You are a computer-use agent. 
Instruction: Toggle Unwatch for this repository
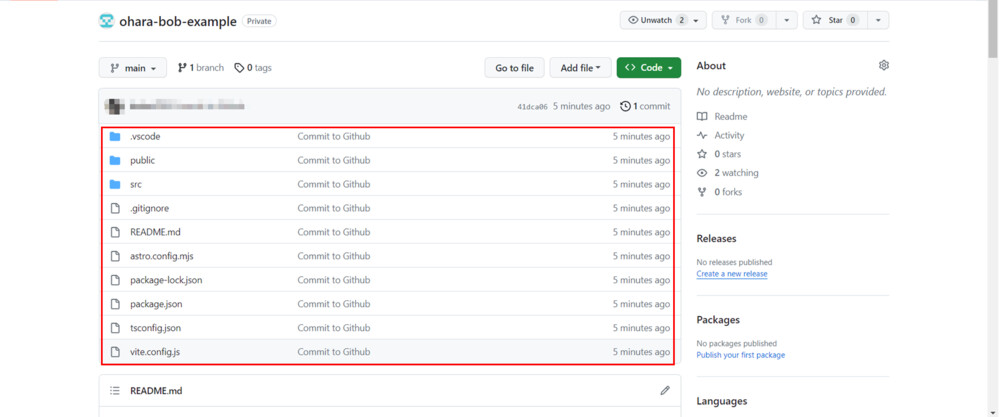click(x=657, y=20)
